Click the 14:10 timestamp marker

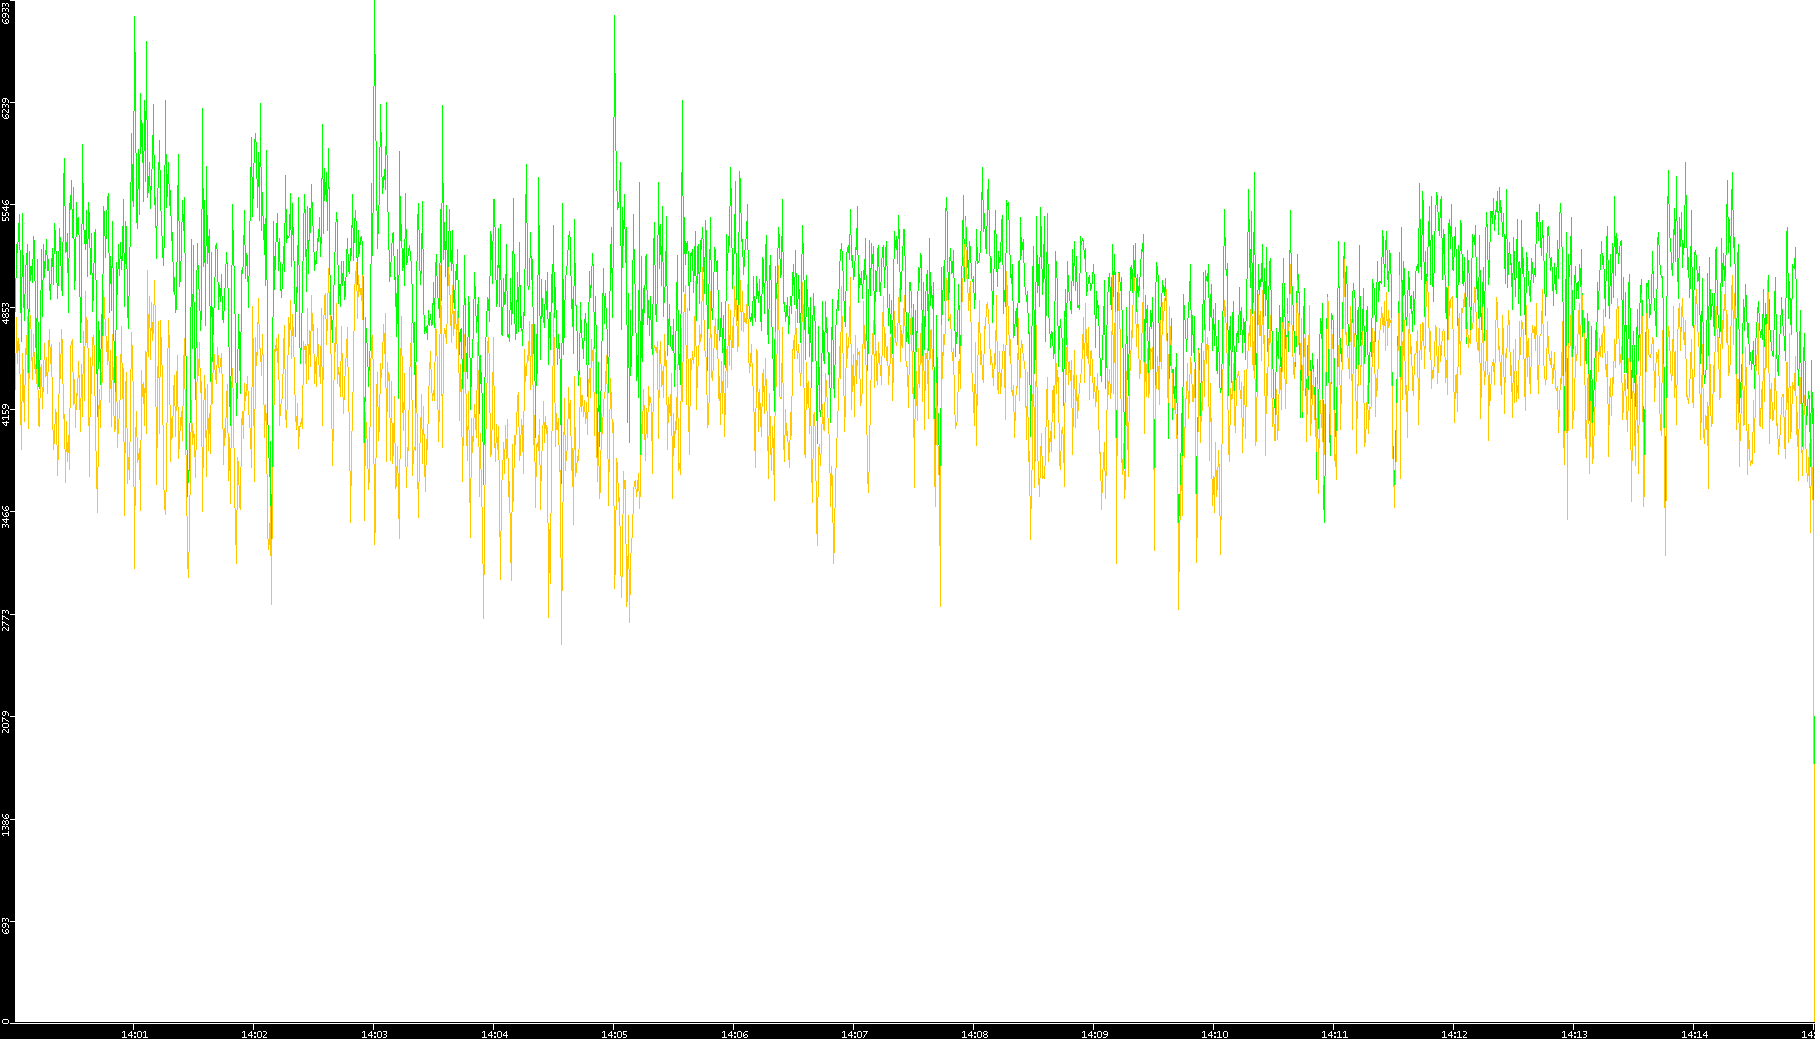[x=1214, y=1034]
